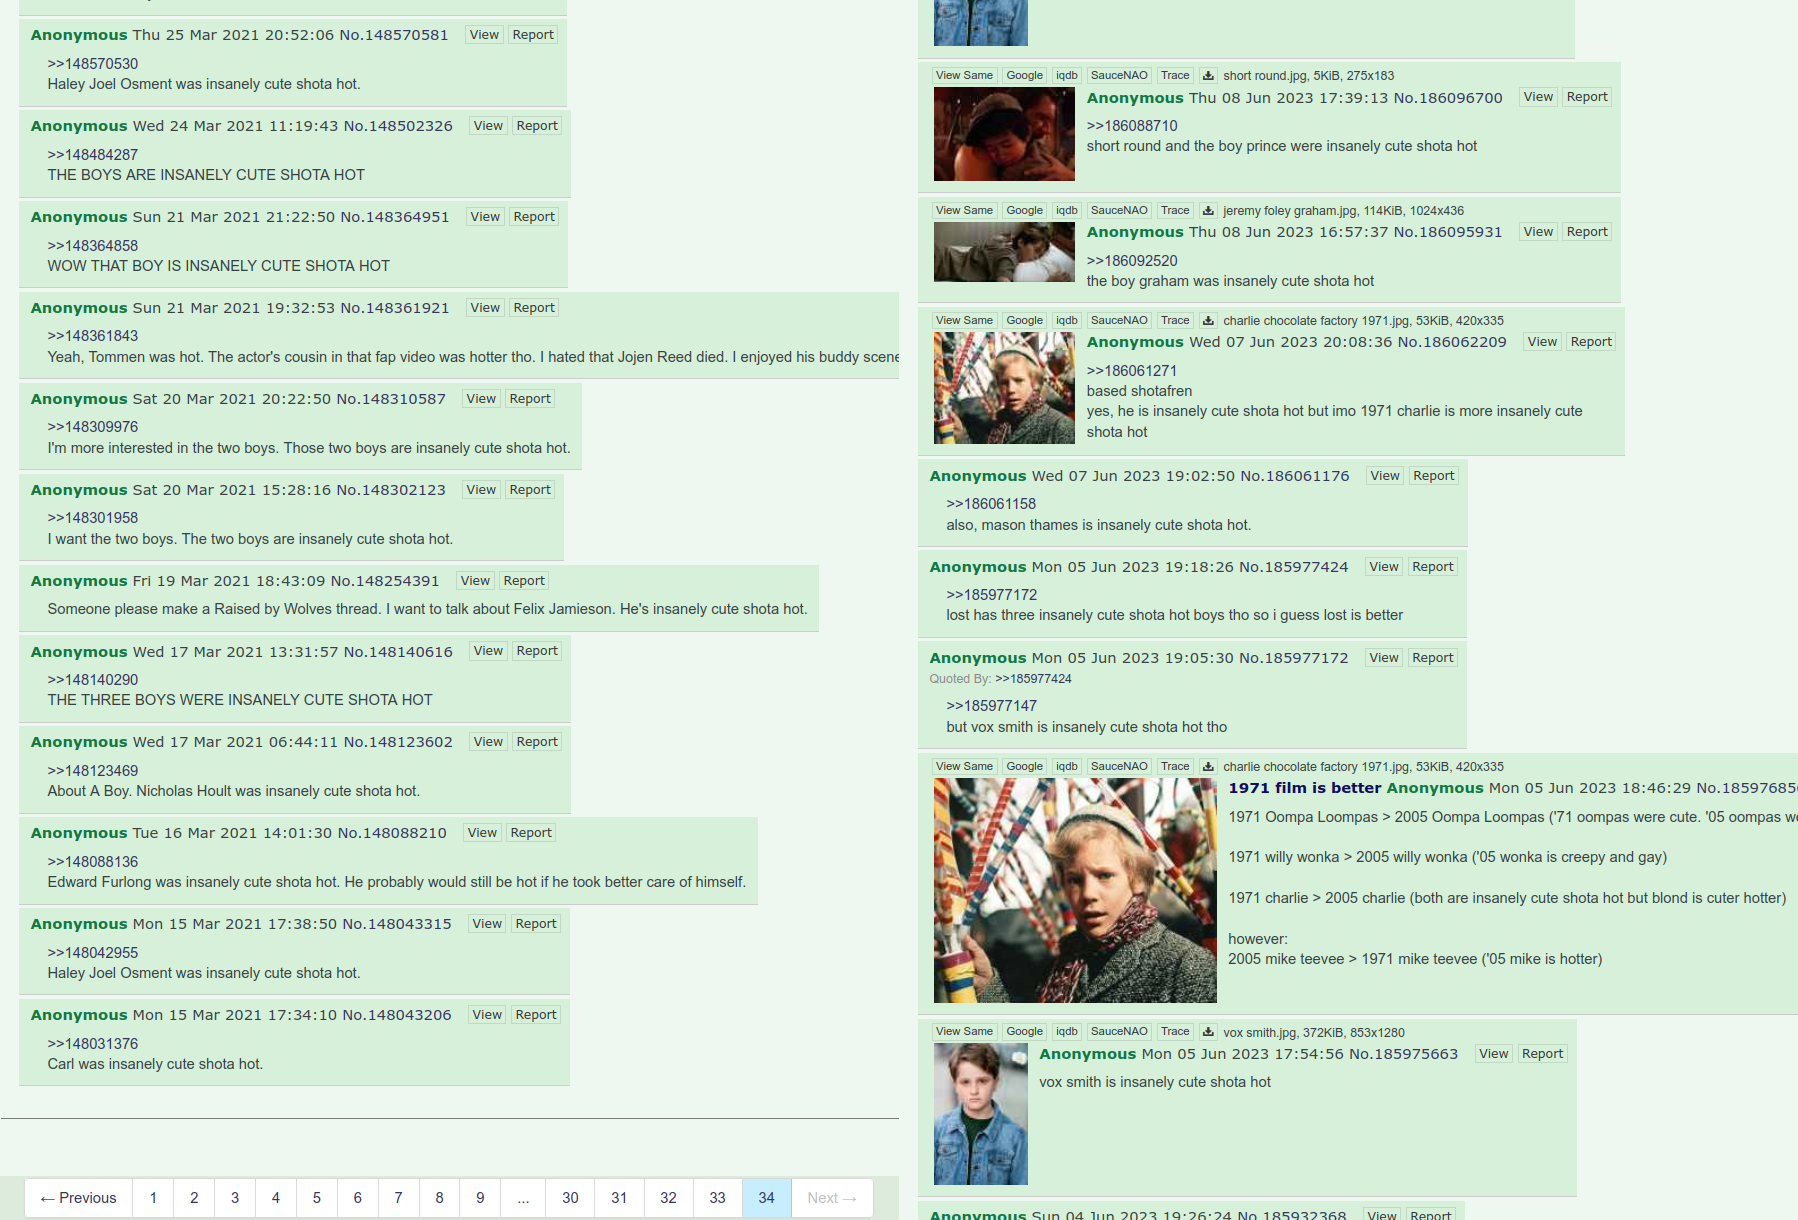View post No.148364951
Screen dimensions: 1798x1220
(x=485, y=217)
